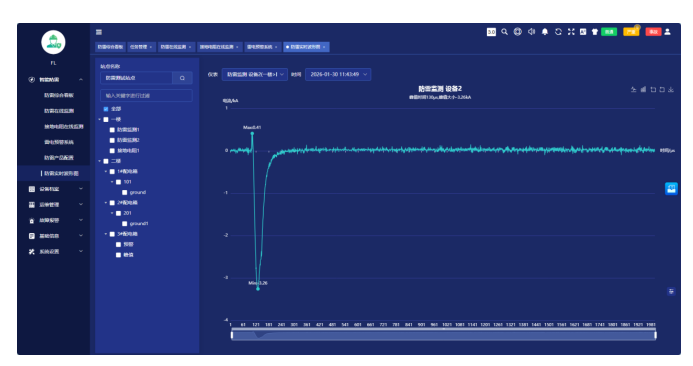Click the small settings icon below floating button

point(671,291)
